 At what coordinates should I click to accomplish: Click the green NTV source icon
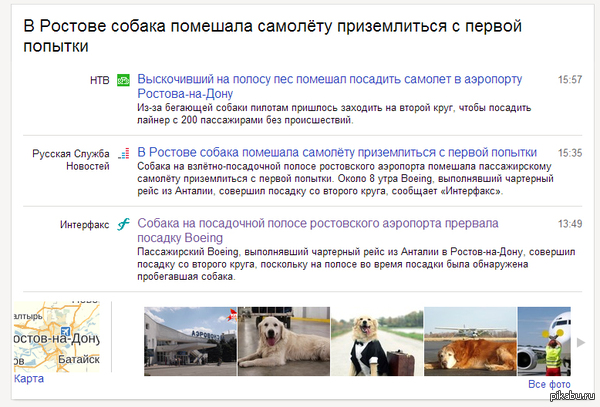[x=124, y=79]
